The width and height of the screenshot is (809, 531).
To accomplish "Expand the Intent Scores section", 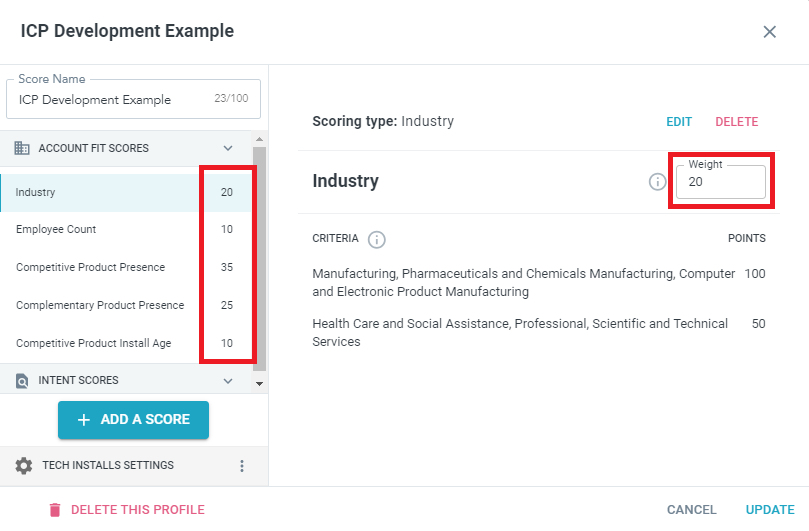I will [x=228, y=380].
